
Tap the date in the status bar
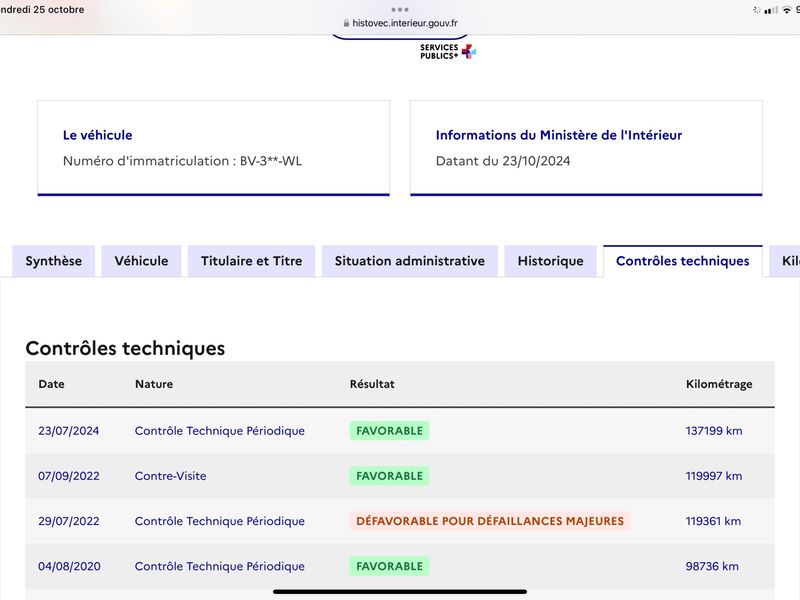tap(42, 10)
